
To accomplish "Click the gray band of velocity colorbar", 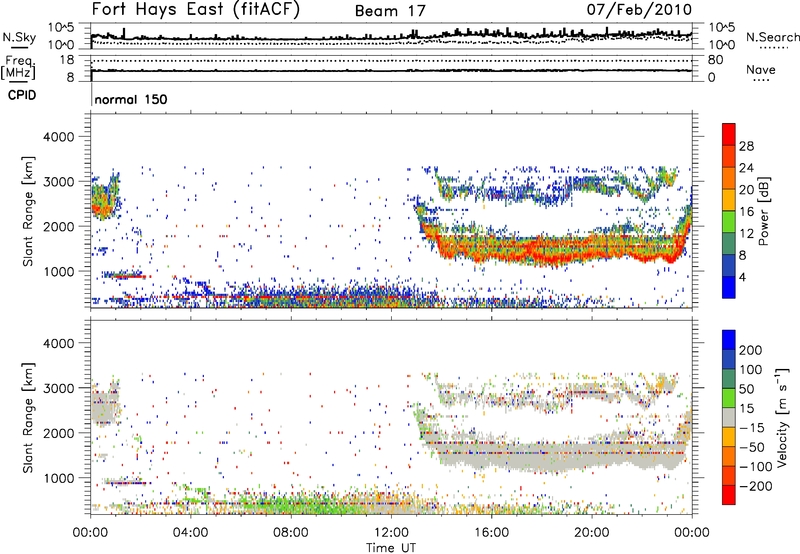I will (729, 418).
